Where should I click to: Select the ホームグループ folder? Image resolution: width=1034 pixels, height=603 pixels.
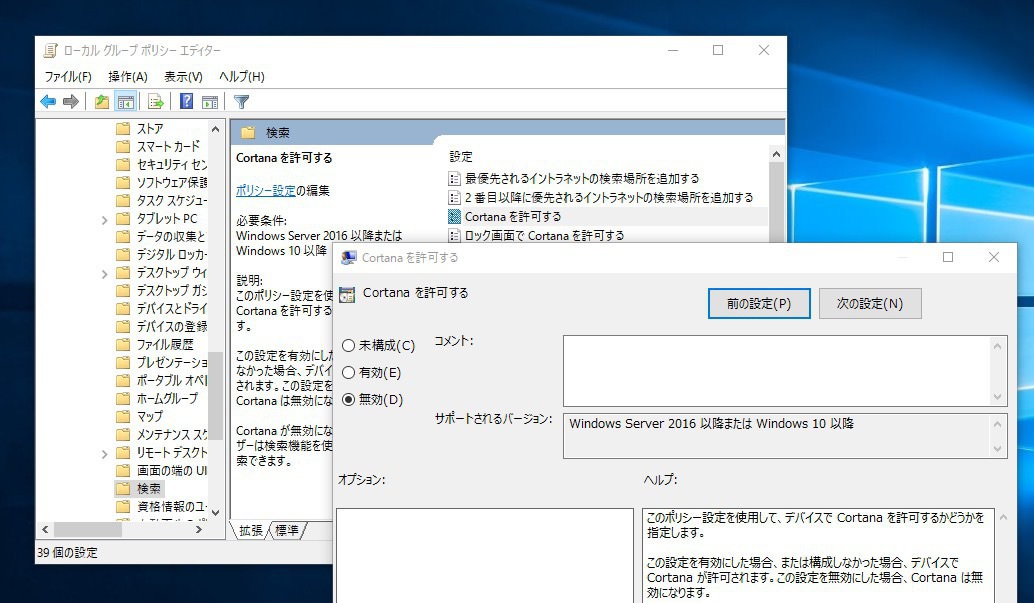pos(157,398)
